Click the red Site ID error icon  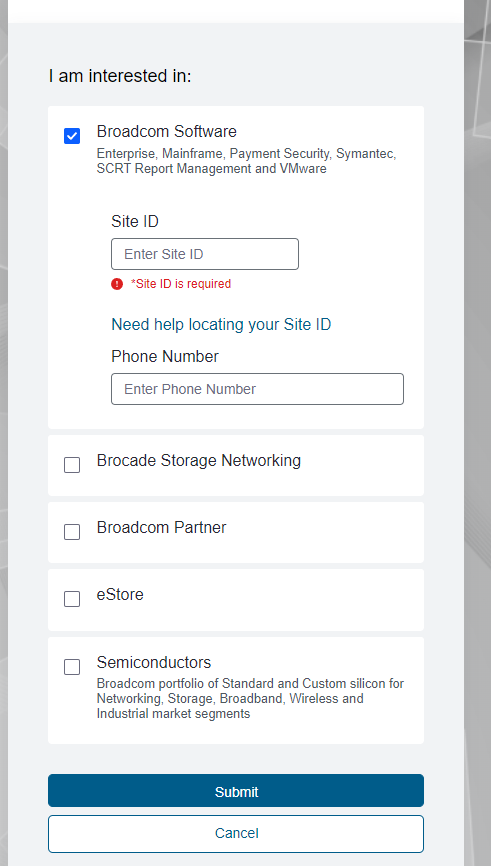117,284
